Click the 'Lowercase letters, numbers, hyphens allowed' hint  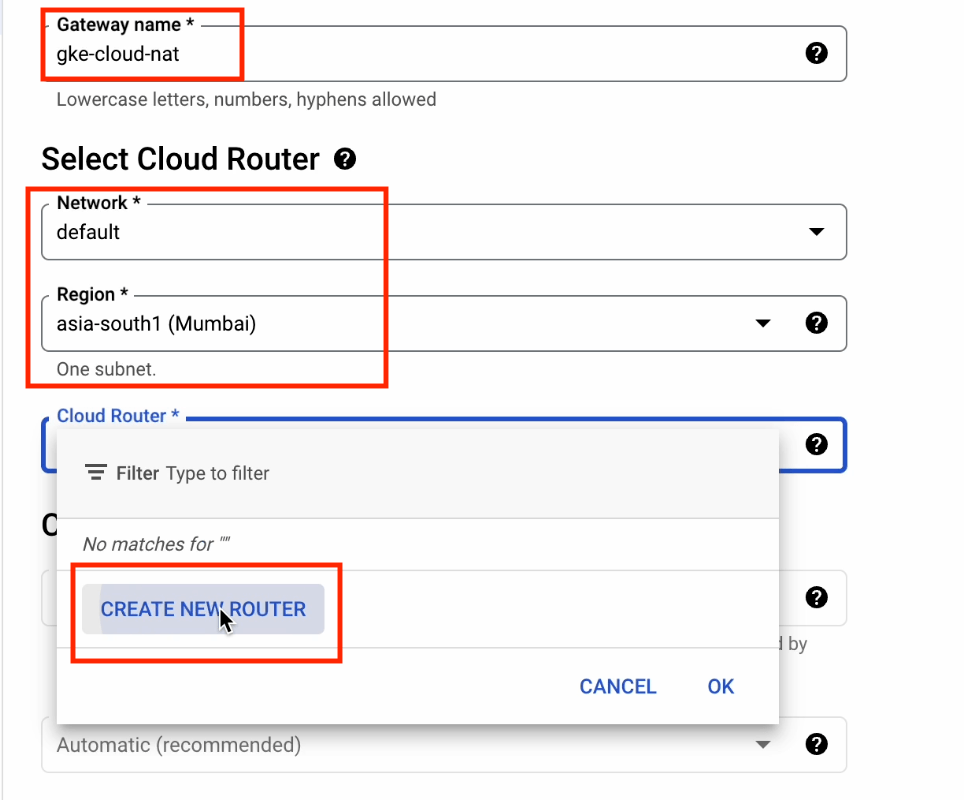(x=246, y=100)
